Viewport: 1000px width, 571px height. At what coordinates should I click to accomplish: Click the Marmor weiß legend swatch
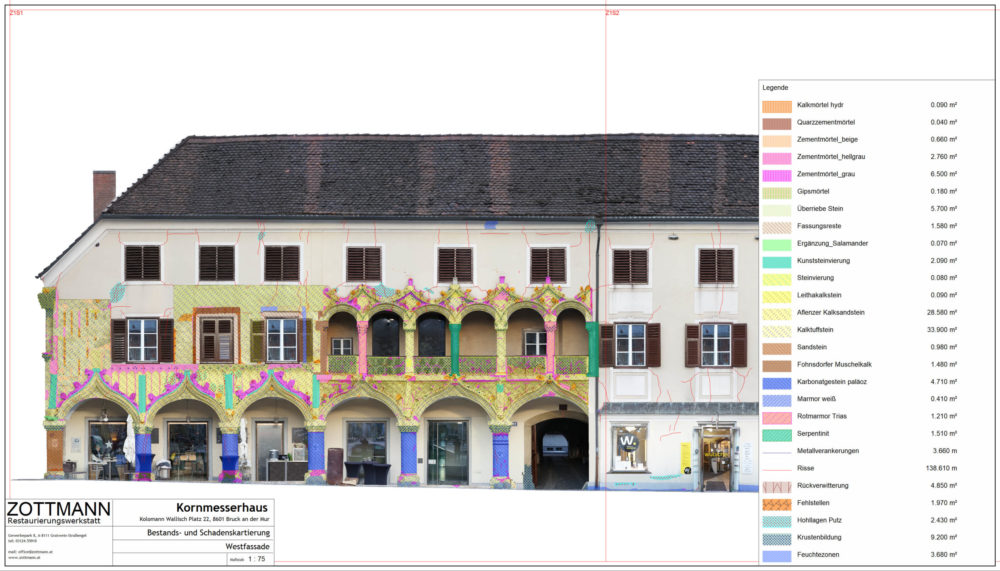pyautogui.click(x=777, y=399)
